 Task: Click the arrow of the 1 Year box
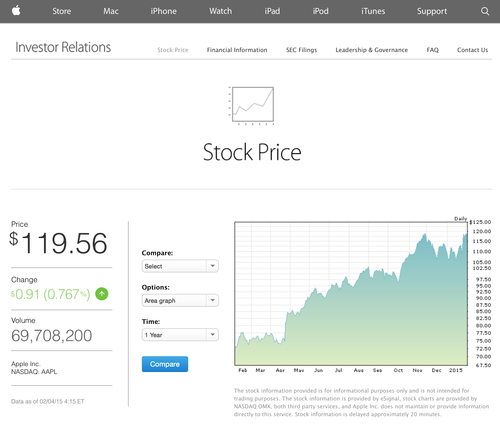click(212, 335)
